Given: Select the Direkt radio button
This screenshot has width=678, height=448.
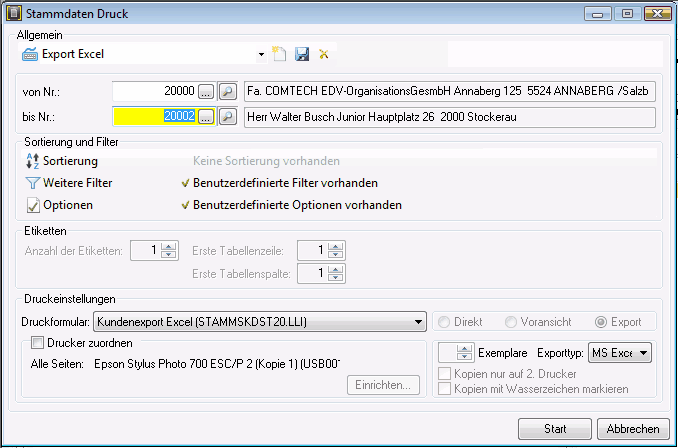Looking at the screenshot, I should (444, 322).
